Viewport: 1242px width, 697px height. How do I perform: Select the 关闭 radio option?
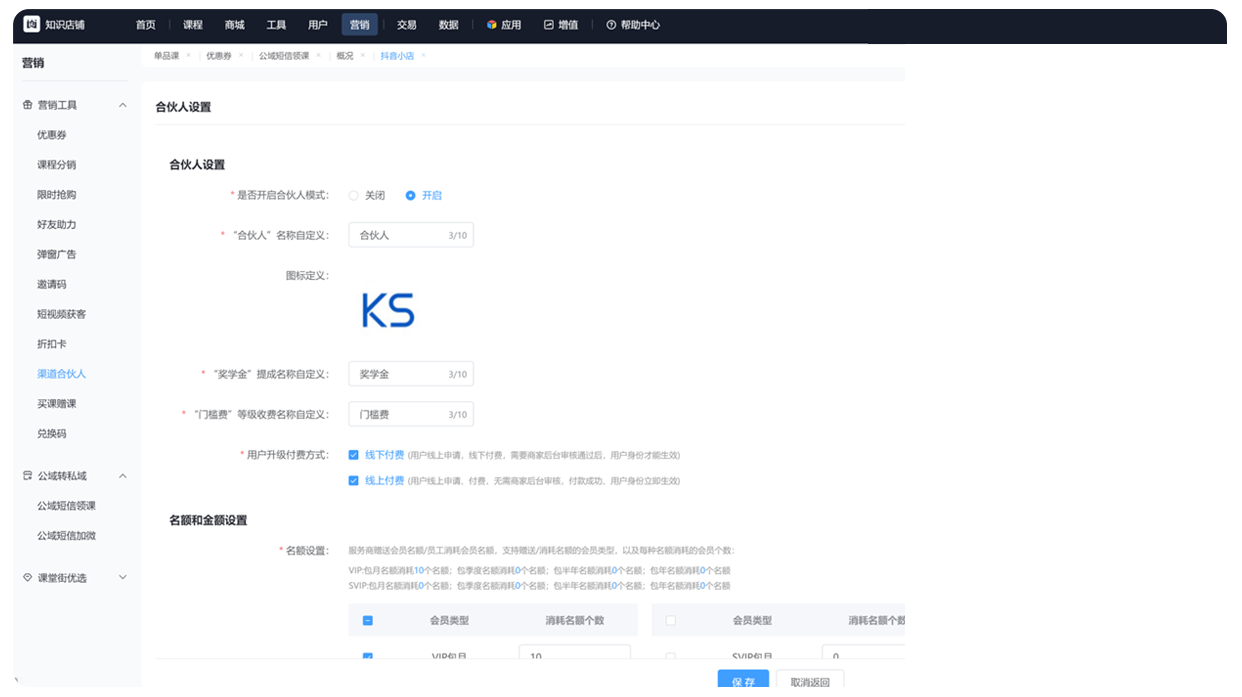[354, 196]
